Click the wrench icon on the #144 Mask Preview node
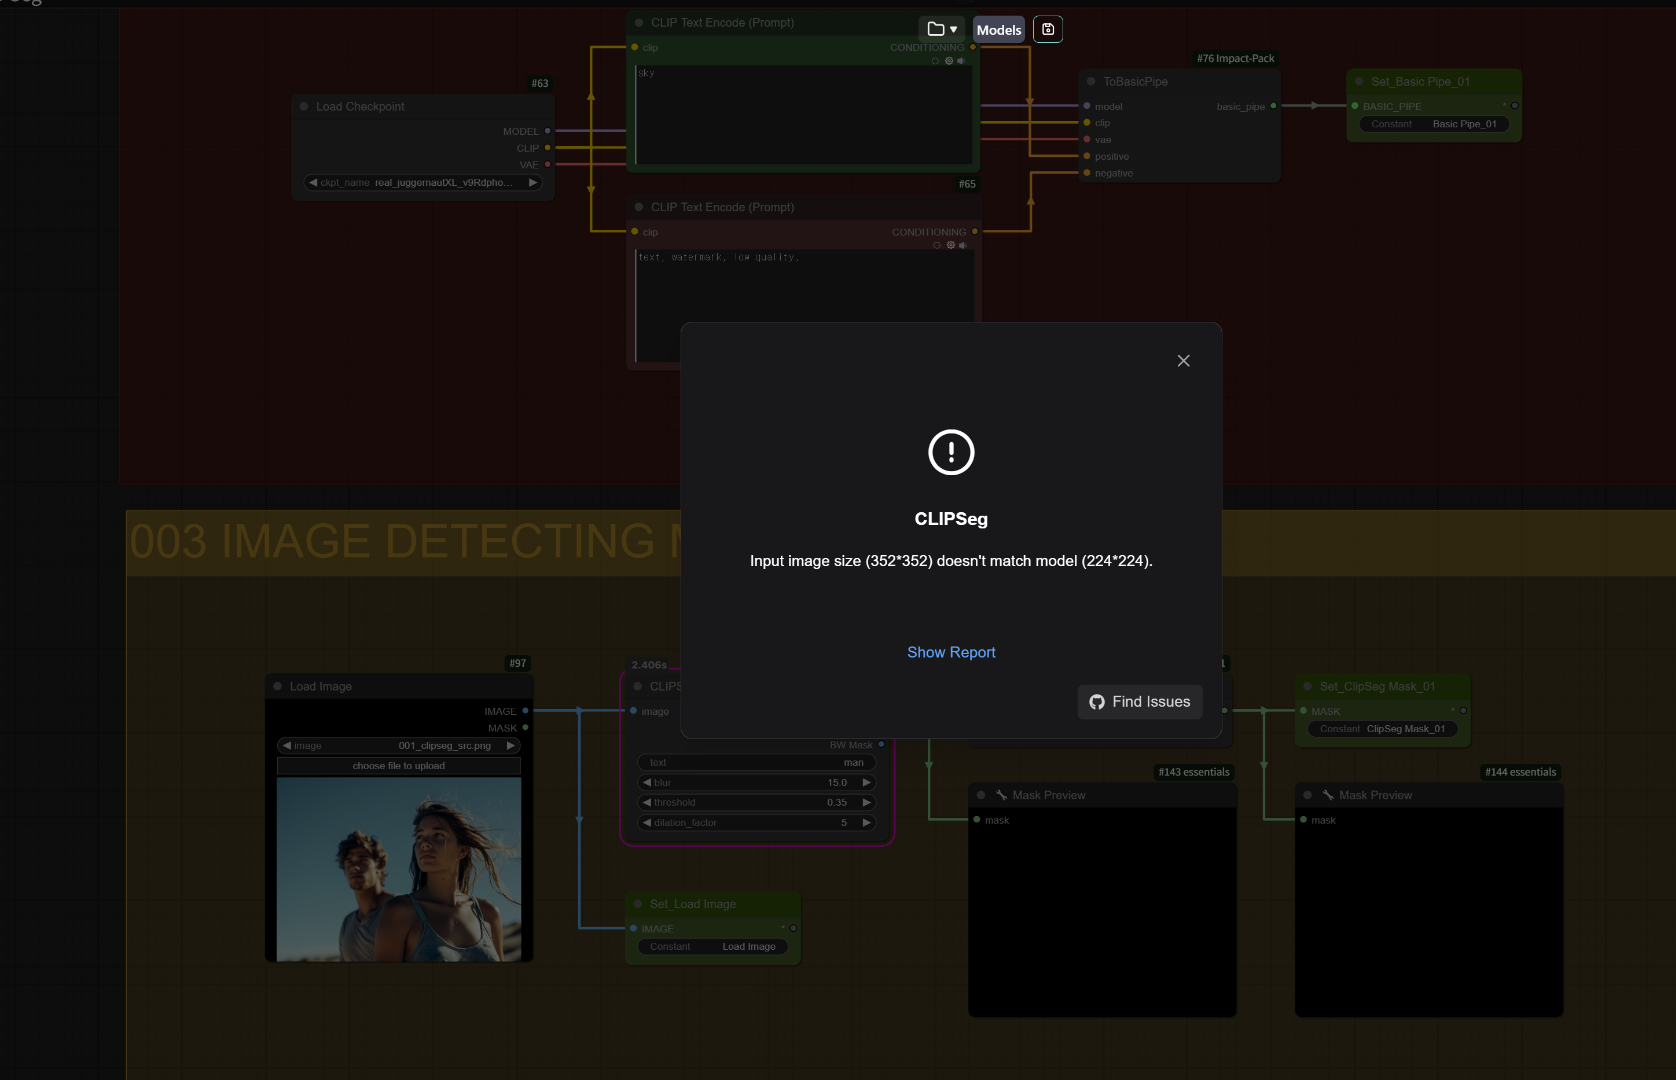 [1328, 794]
